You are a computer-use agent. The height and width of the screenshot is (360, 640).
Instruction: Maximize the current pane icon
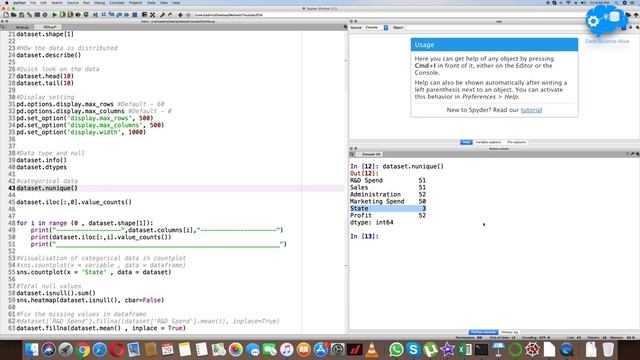(x=144, y=15)
